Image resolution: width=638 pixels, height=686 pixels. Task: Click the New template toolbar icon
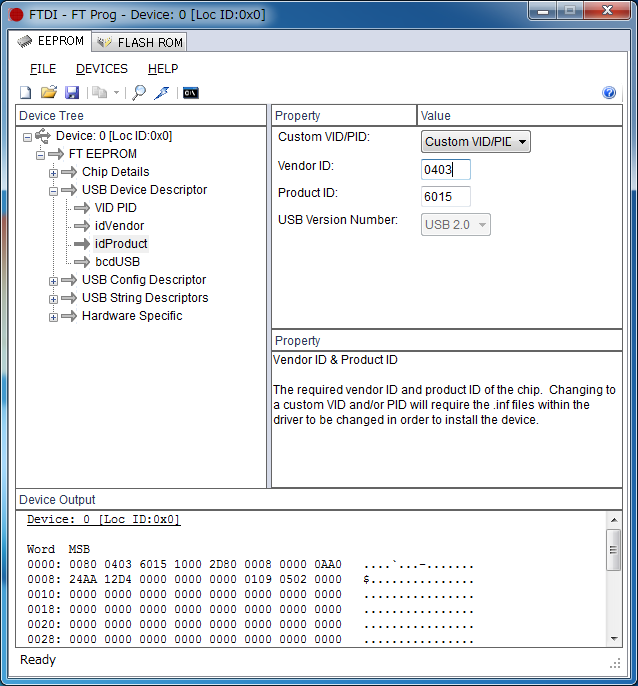tap(26, 93)
